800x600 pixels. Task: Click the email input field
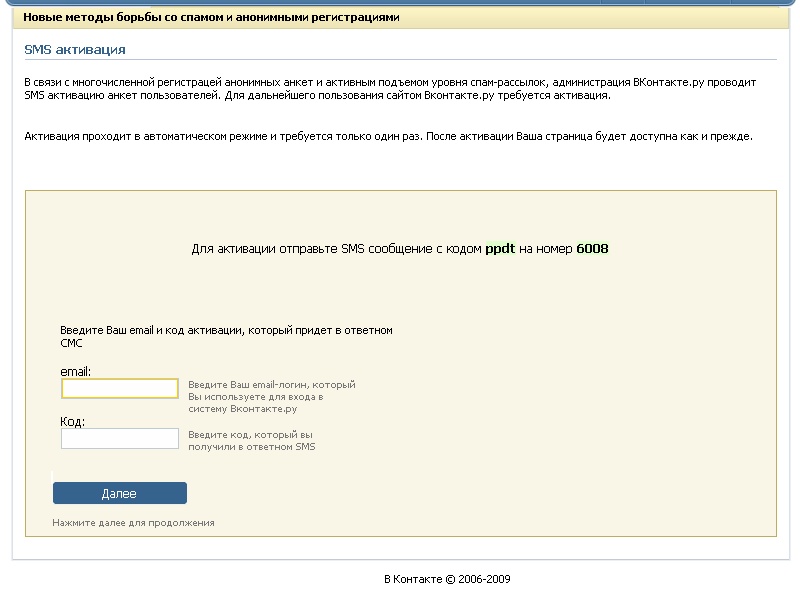120,388
